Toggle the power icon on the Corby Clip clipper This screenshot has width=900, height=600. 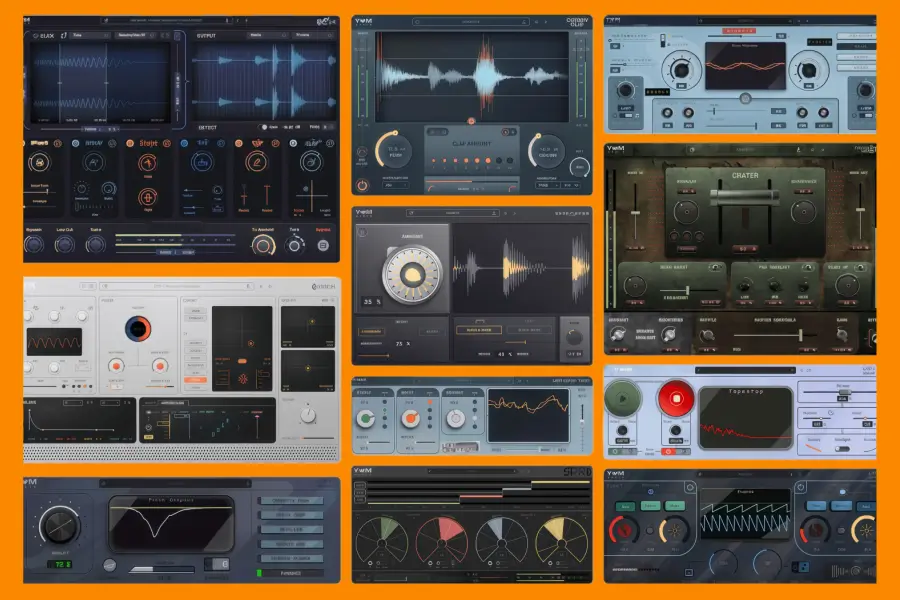coord(361,183)
